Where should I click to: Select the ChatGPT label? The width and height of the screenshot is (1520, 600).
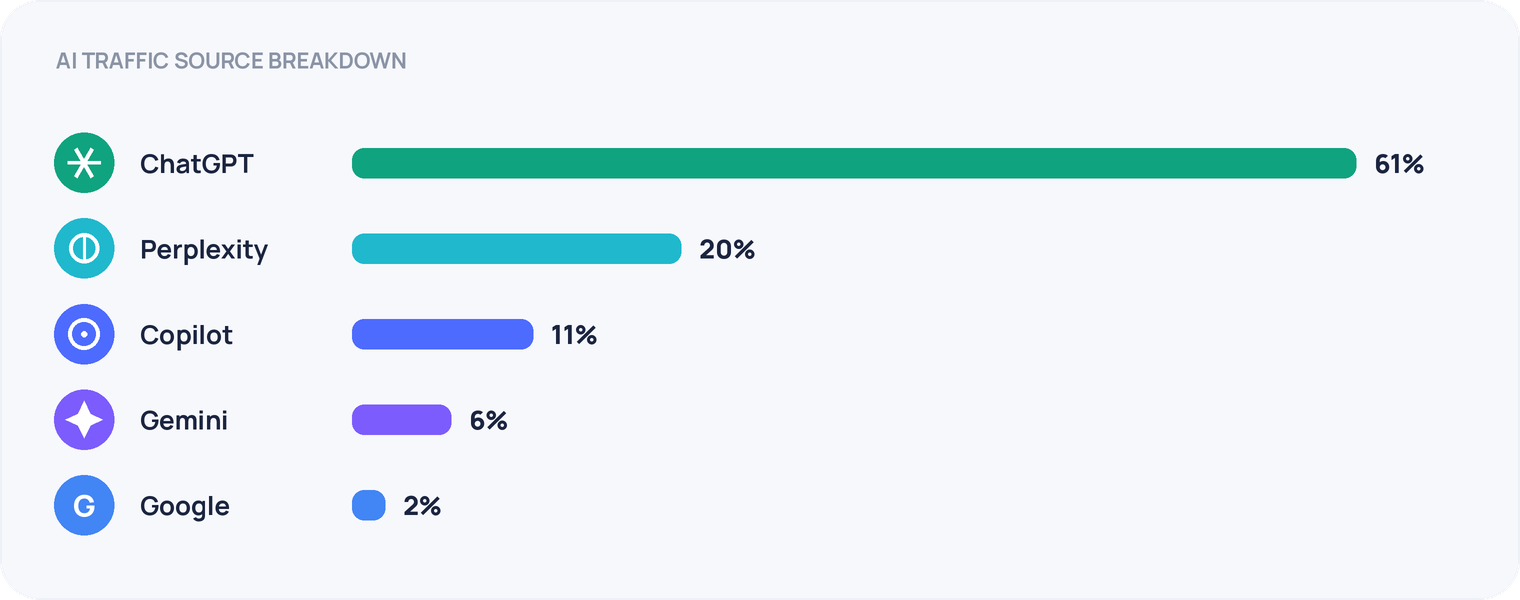coord(197,164)
